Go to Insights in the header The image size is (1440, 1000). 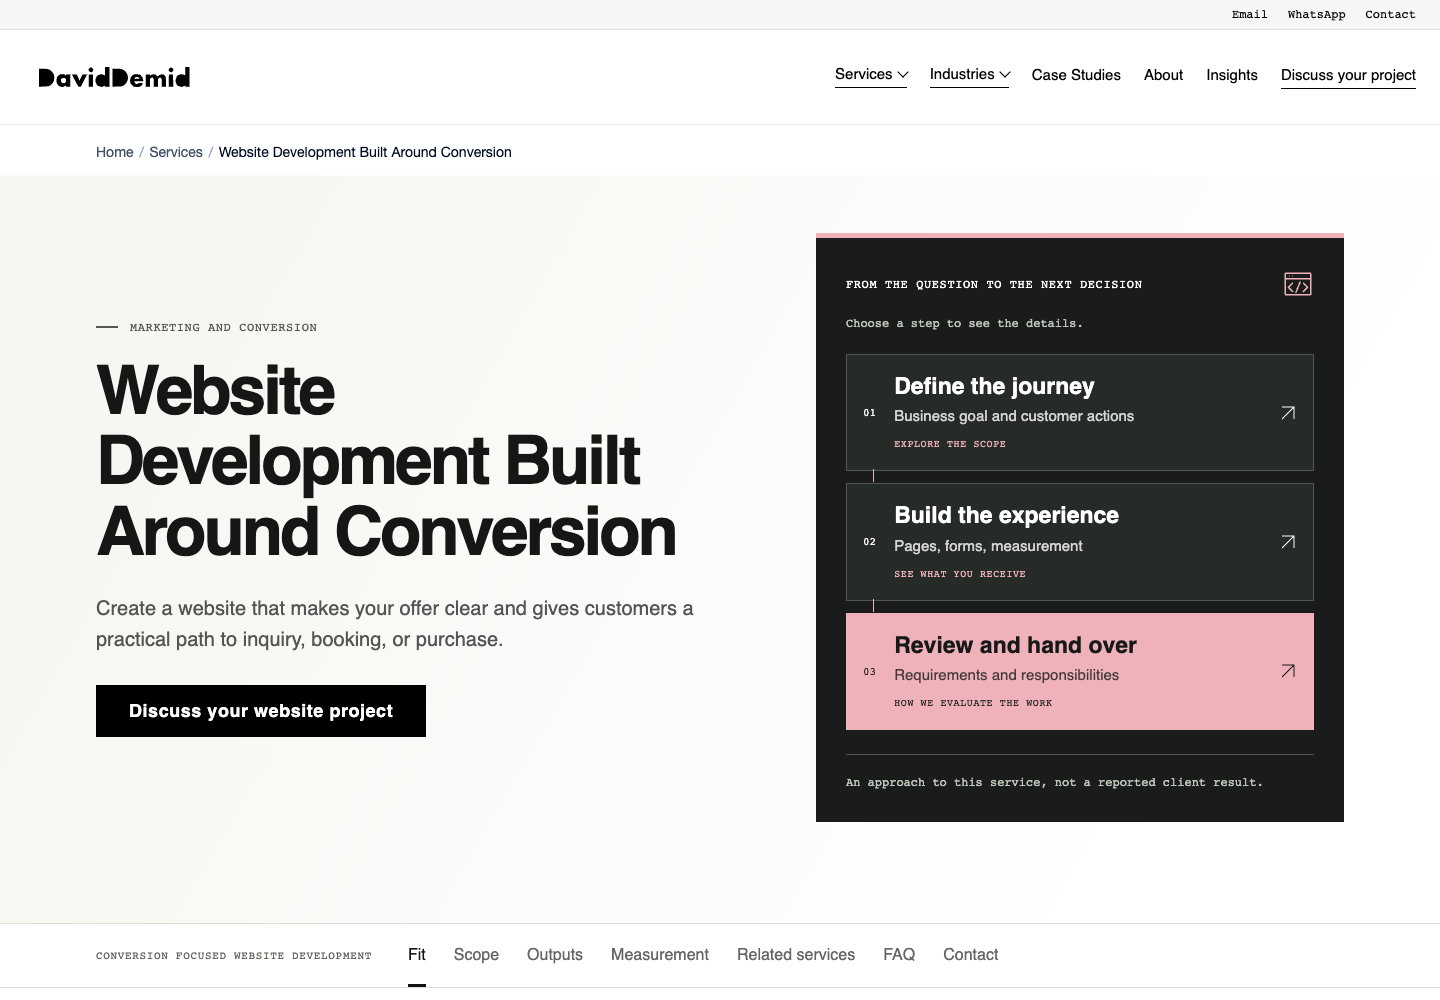(x=1232, y=75)
